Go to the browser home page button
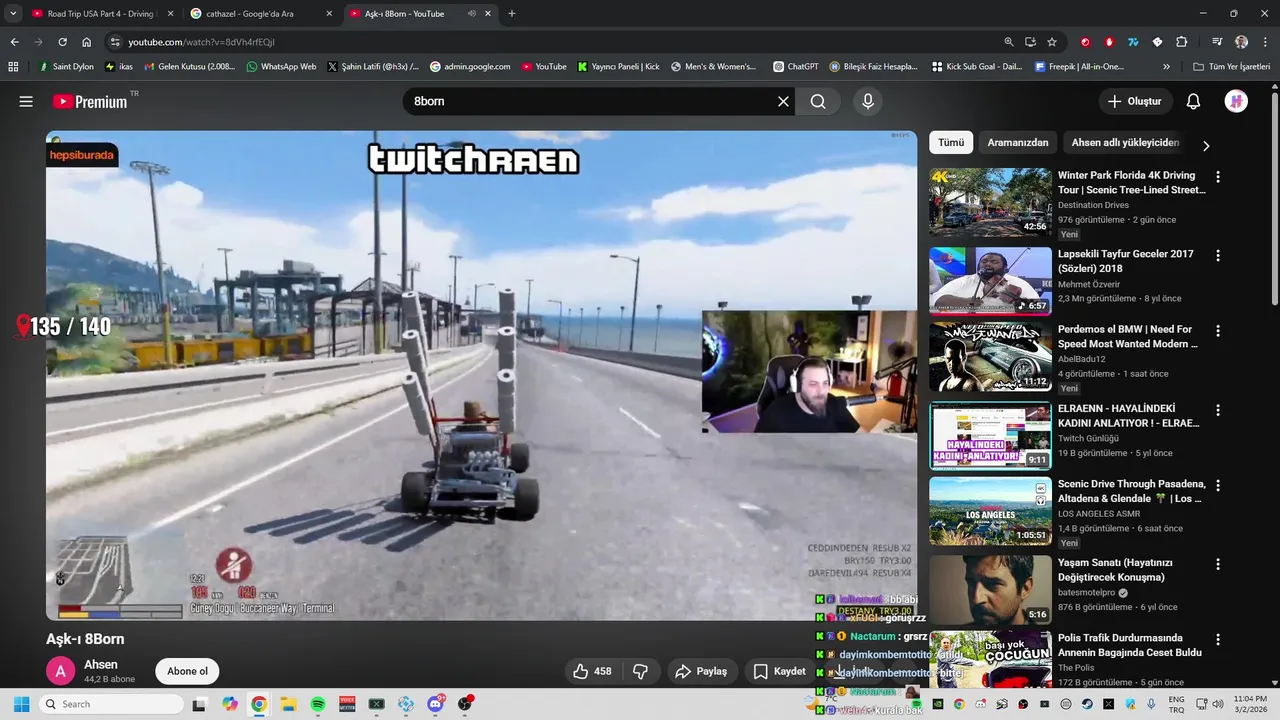Image resolution: width=1280 pixels, height=720 pixels. click(x=87, y=42)
